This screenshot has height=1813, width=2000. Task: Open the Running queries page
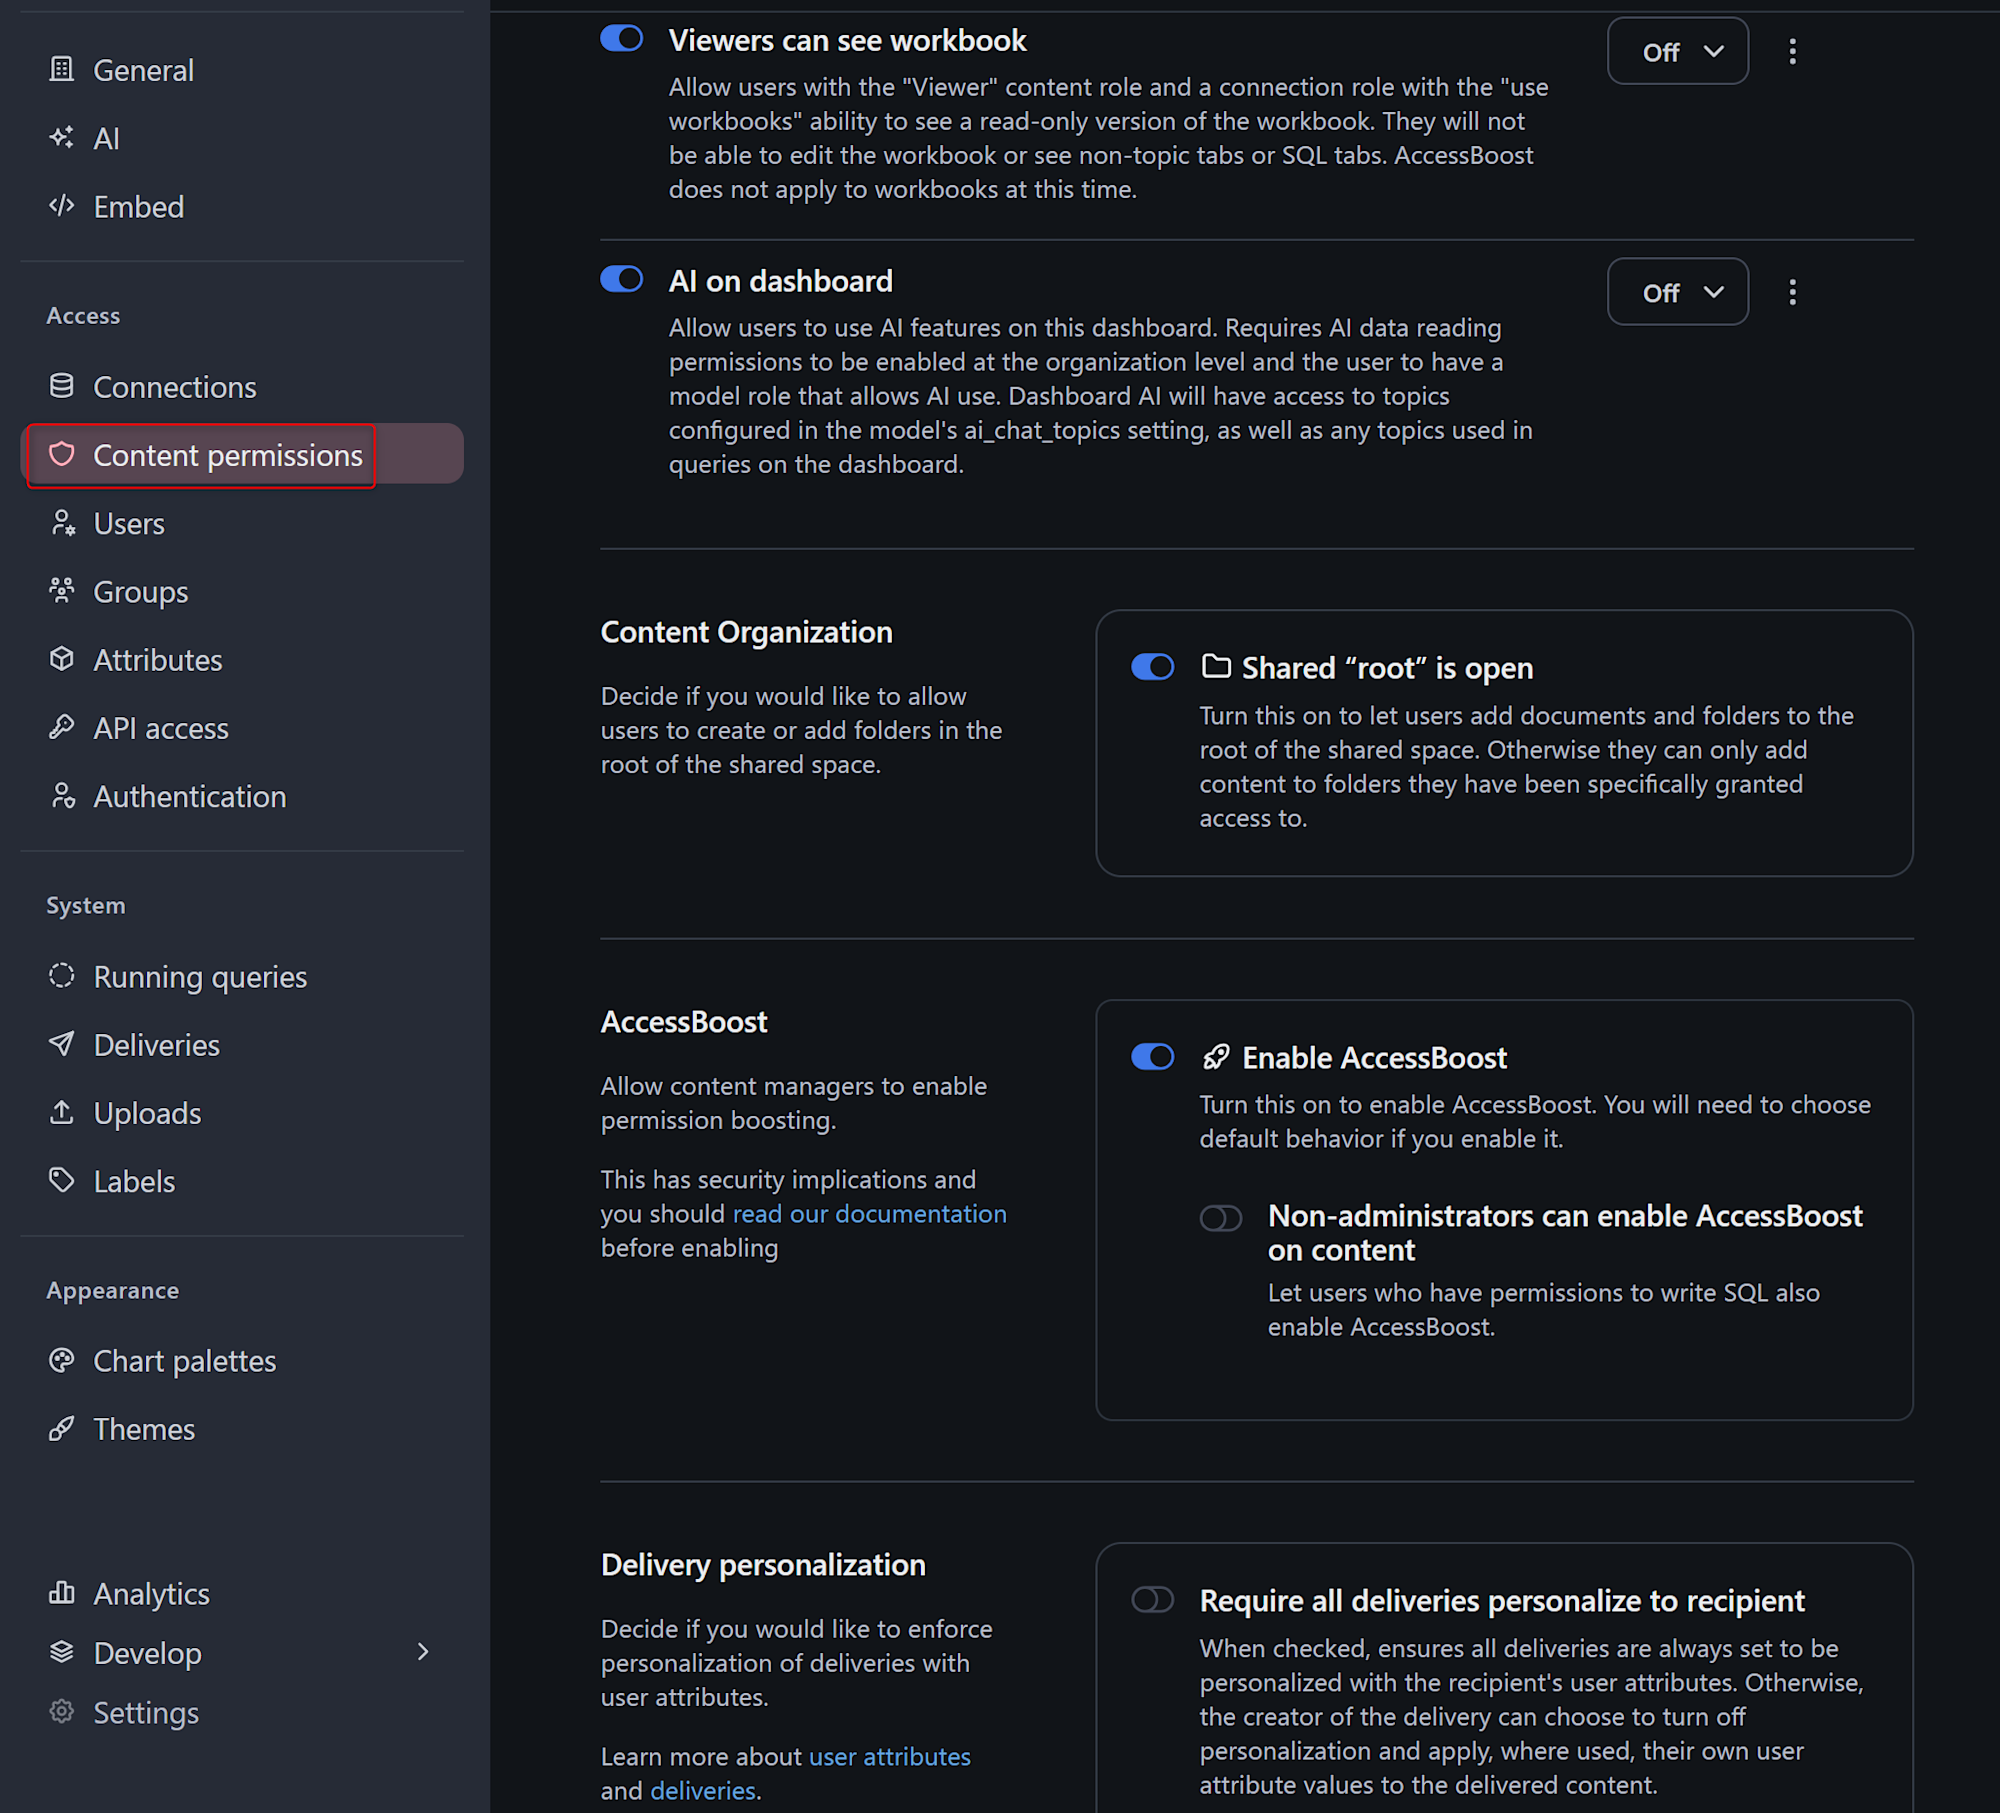pyautogui.click(x=200, y=977)
